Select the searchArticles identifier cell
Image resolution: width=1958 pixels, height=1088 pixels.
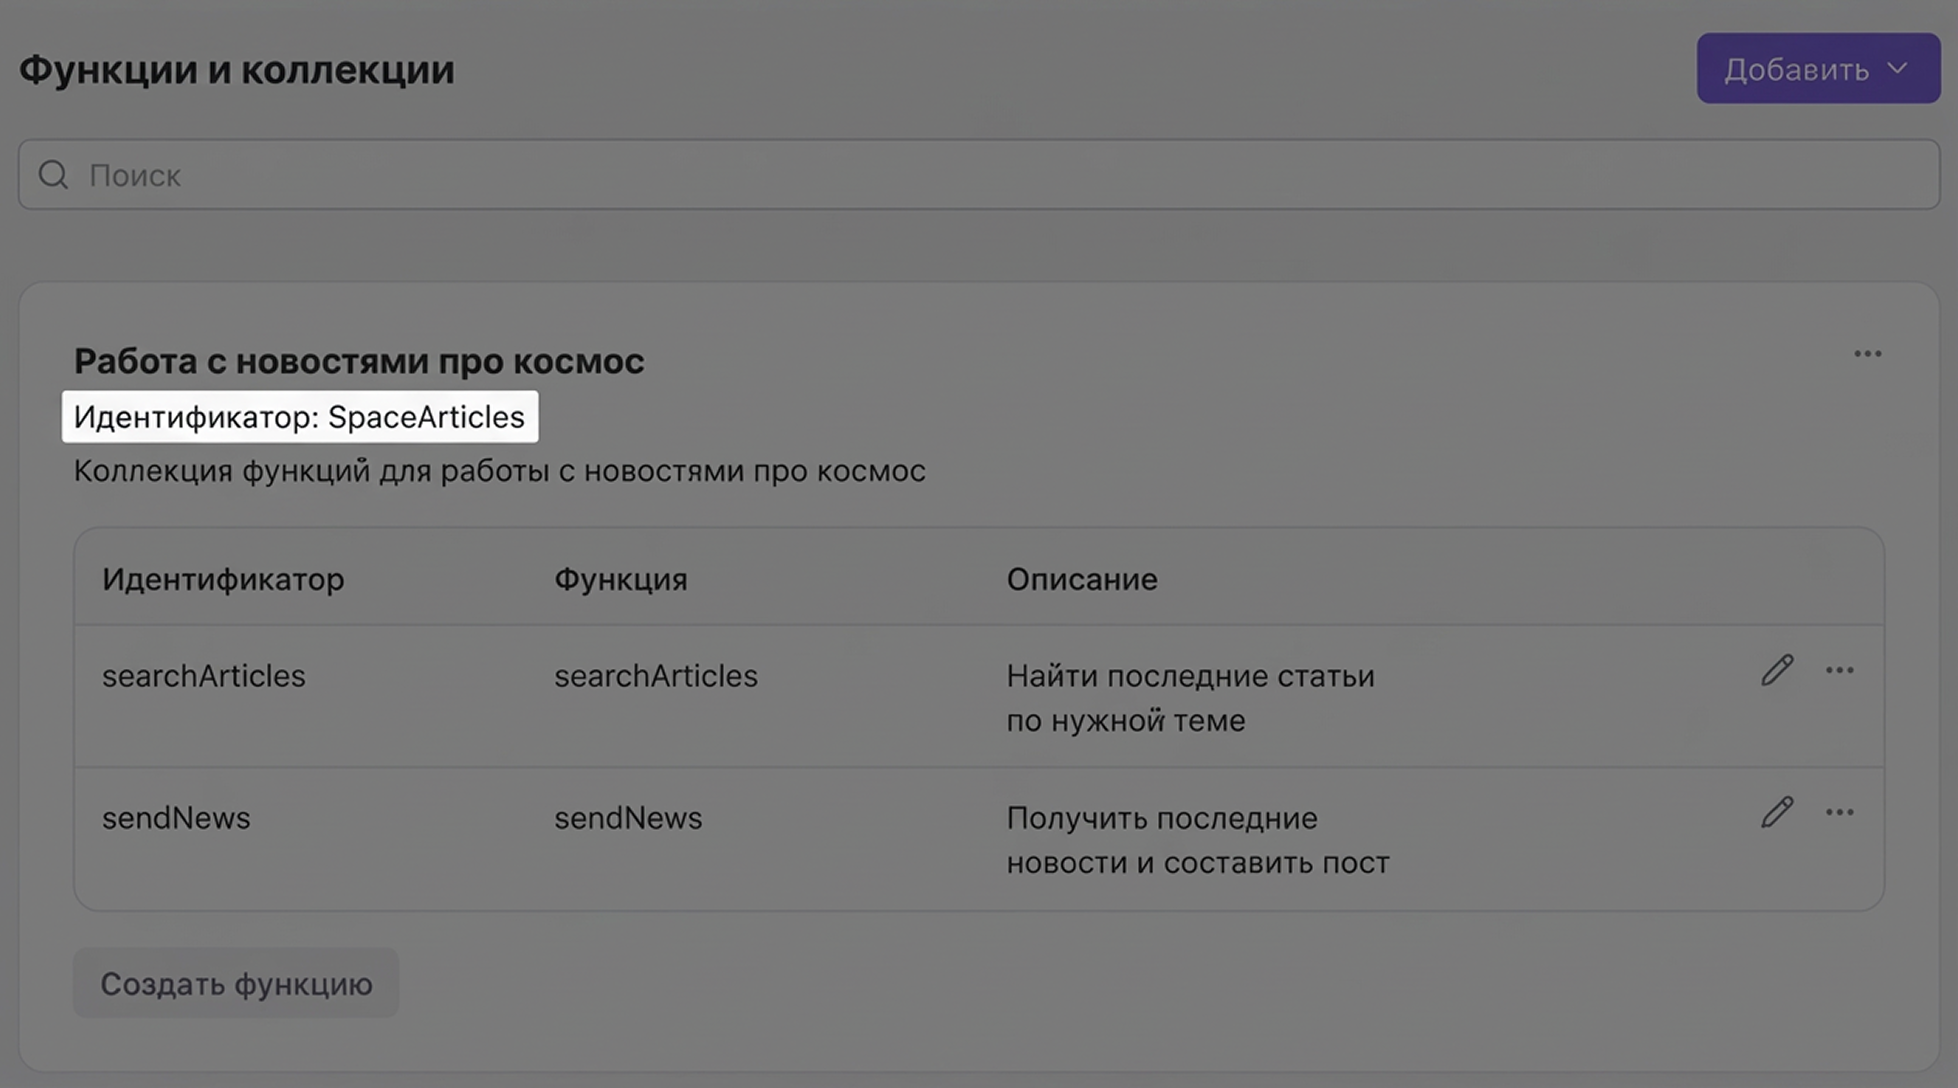pyautogui.click(x=204, y=676)
